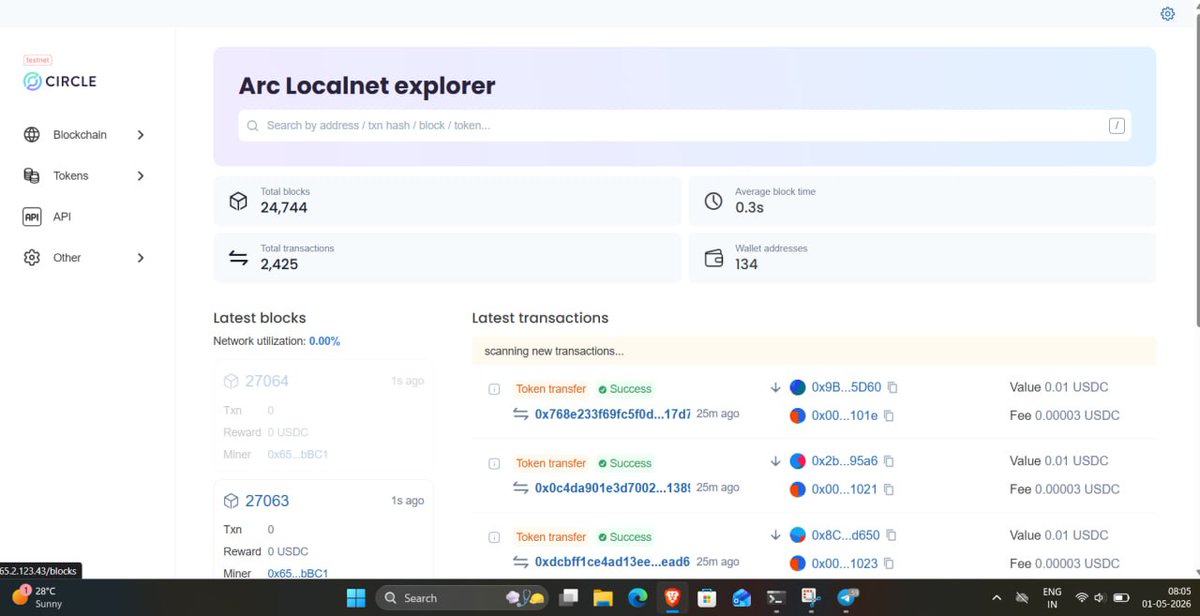Click Success badge of 0x768e233f transaction
1200x616 pixels.
[x=625, y=389]
